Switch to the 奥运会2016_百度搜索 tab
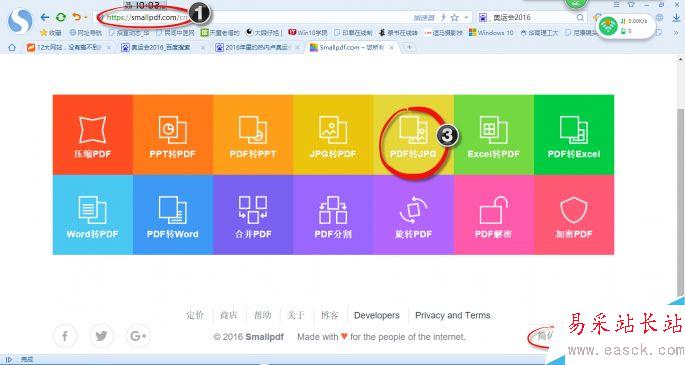The image size is (685, 365). point(163,47)
